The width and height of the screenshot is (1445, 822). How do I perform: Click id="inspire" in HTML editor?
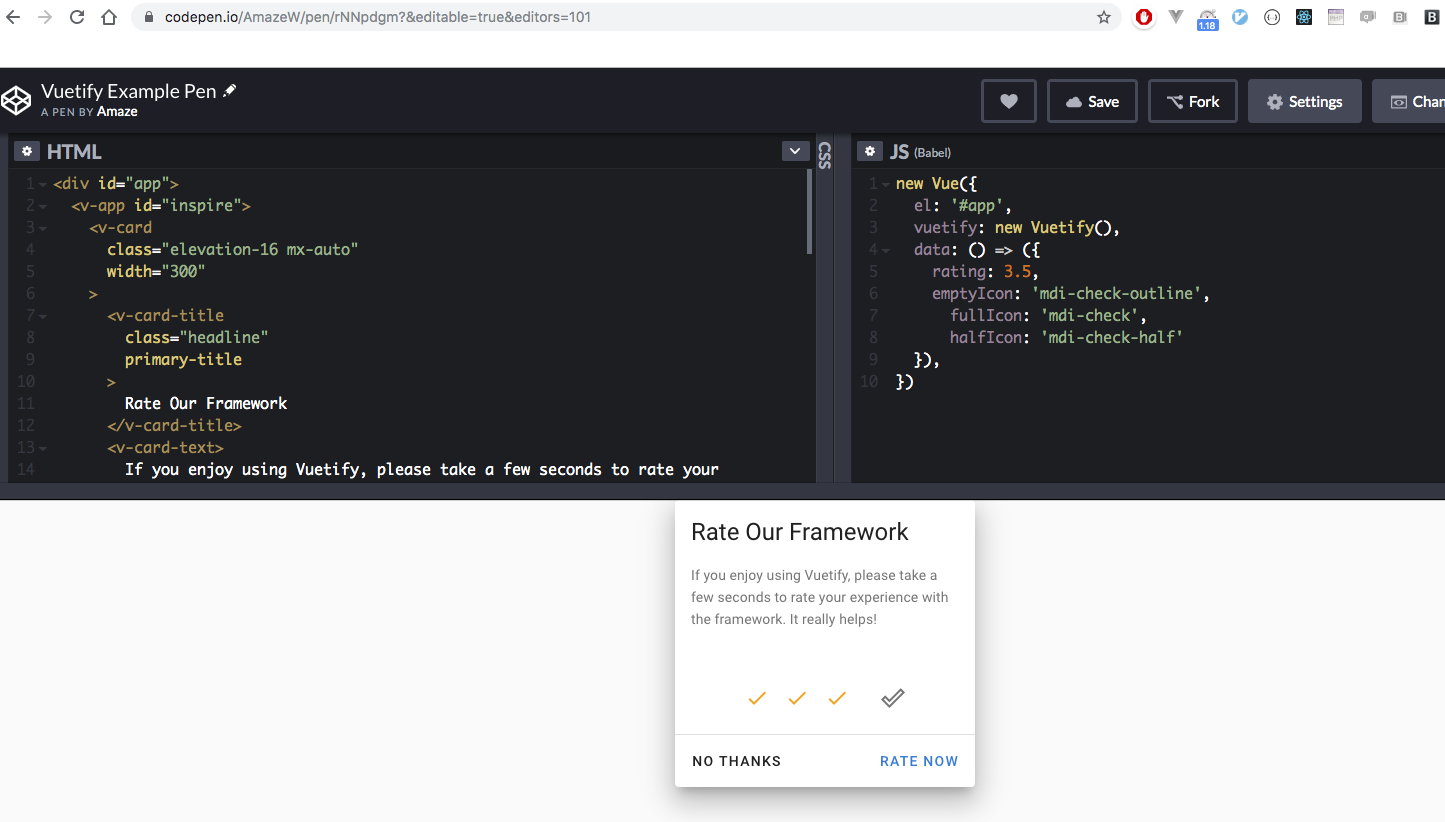(x=188, y=206)
